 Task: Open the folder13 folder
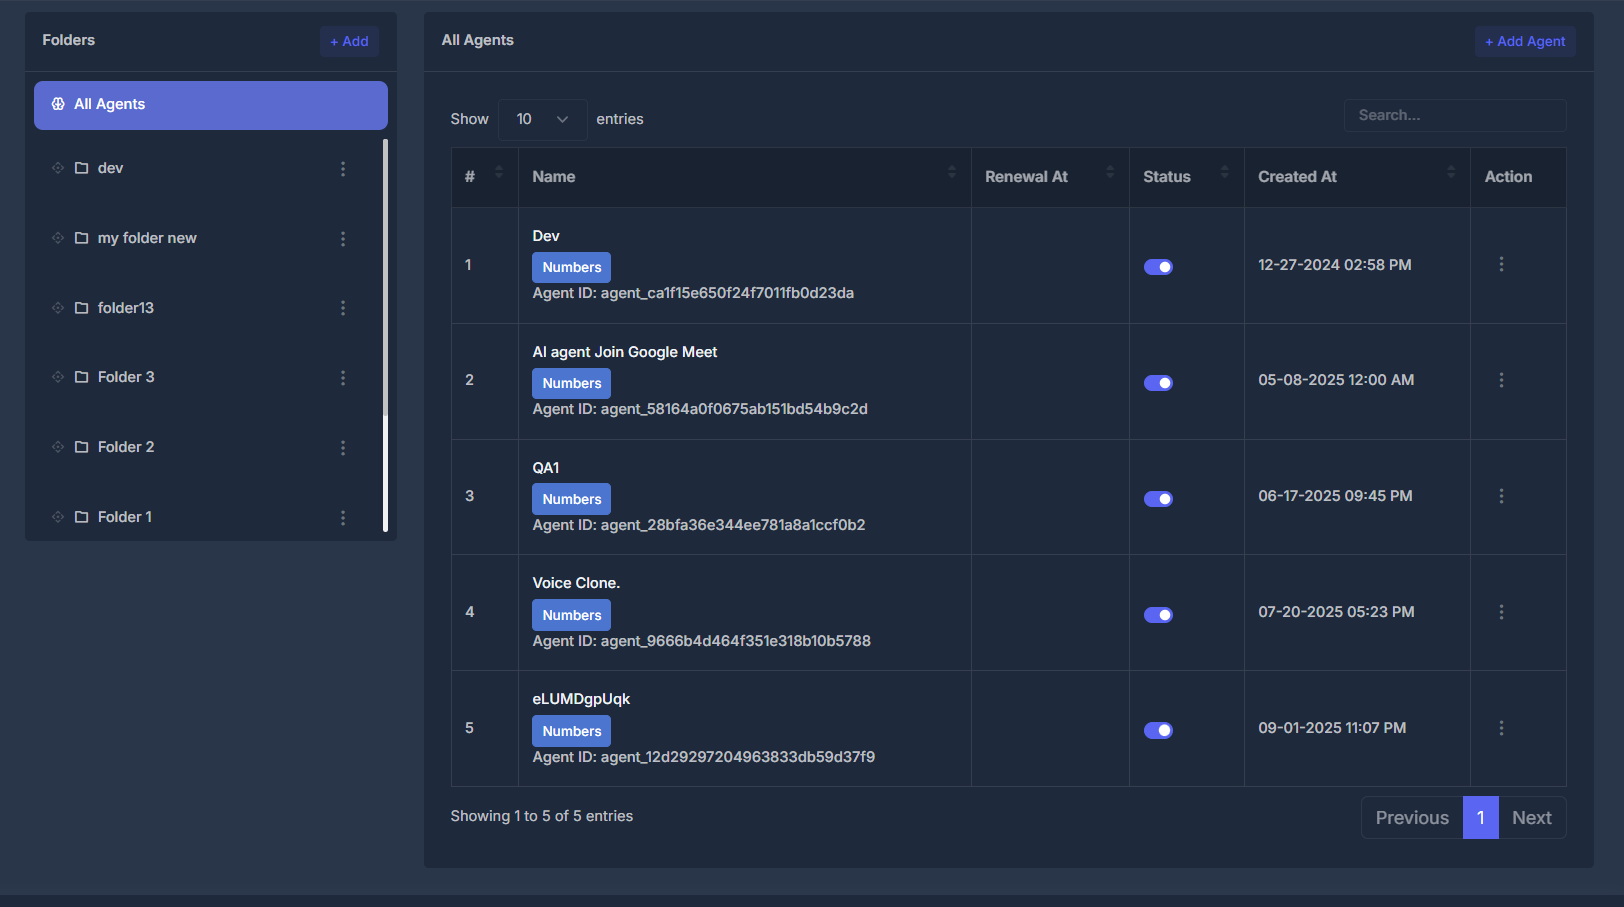click(x=126, y=308)
